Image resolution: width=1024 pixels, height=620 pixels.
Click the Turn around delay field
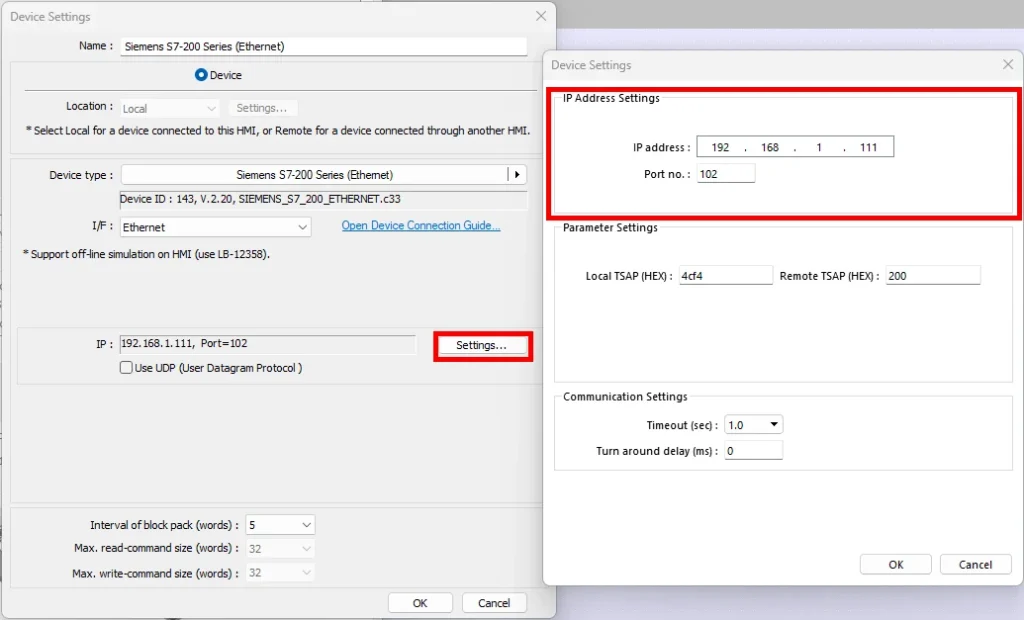753,451
